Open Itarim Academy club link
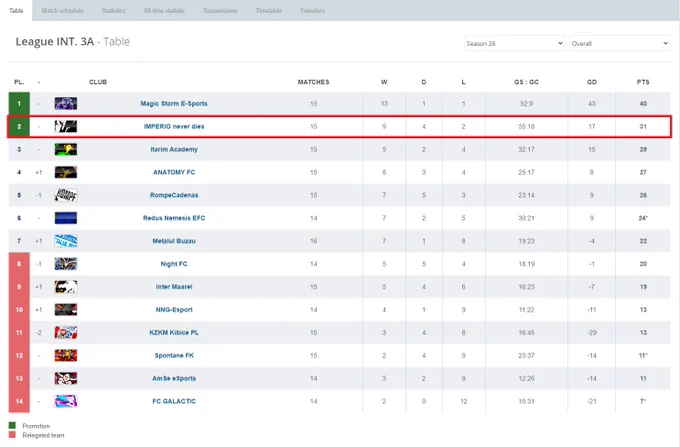 pos(174,150)
